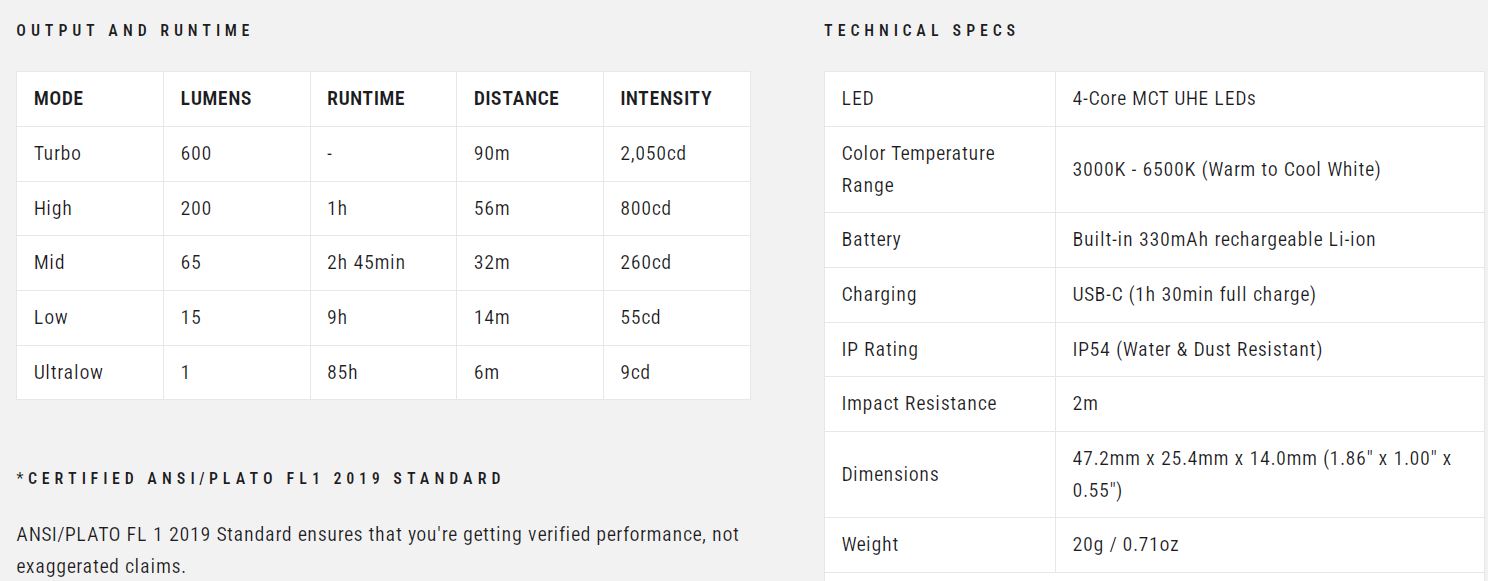Click the Built-in 330mAh battery specification
This screenshot has width=1488, height=581.
tap(1224, 240)
